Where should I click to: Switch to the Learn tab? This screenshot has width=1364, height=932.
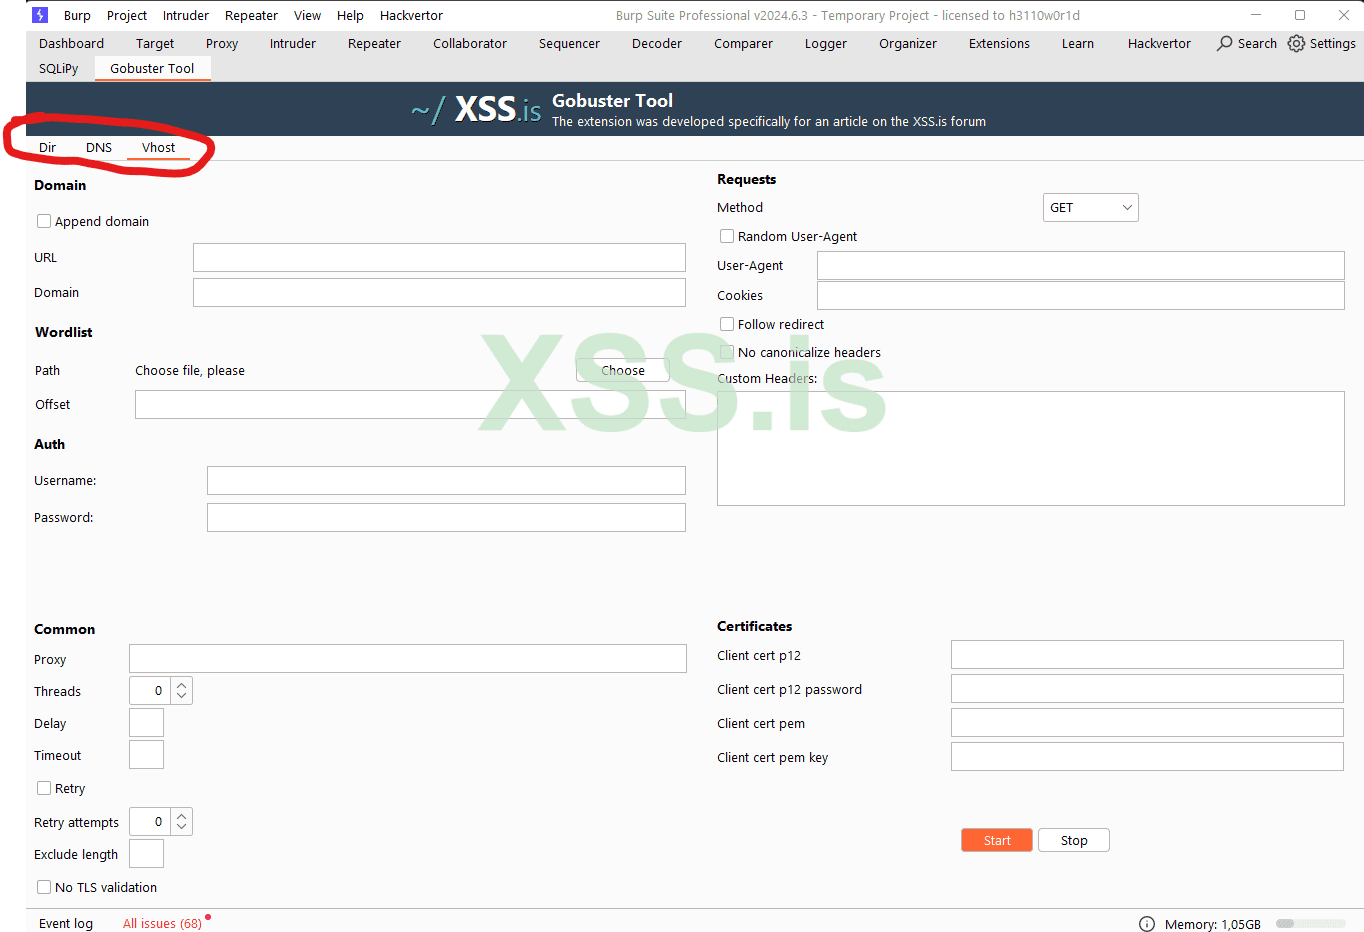(x=1078, y=43)
